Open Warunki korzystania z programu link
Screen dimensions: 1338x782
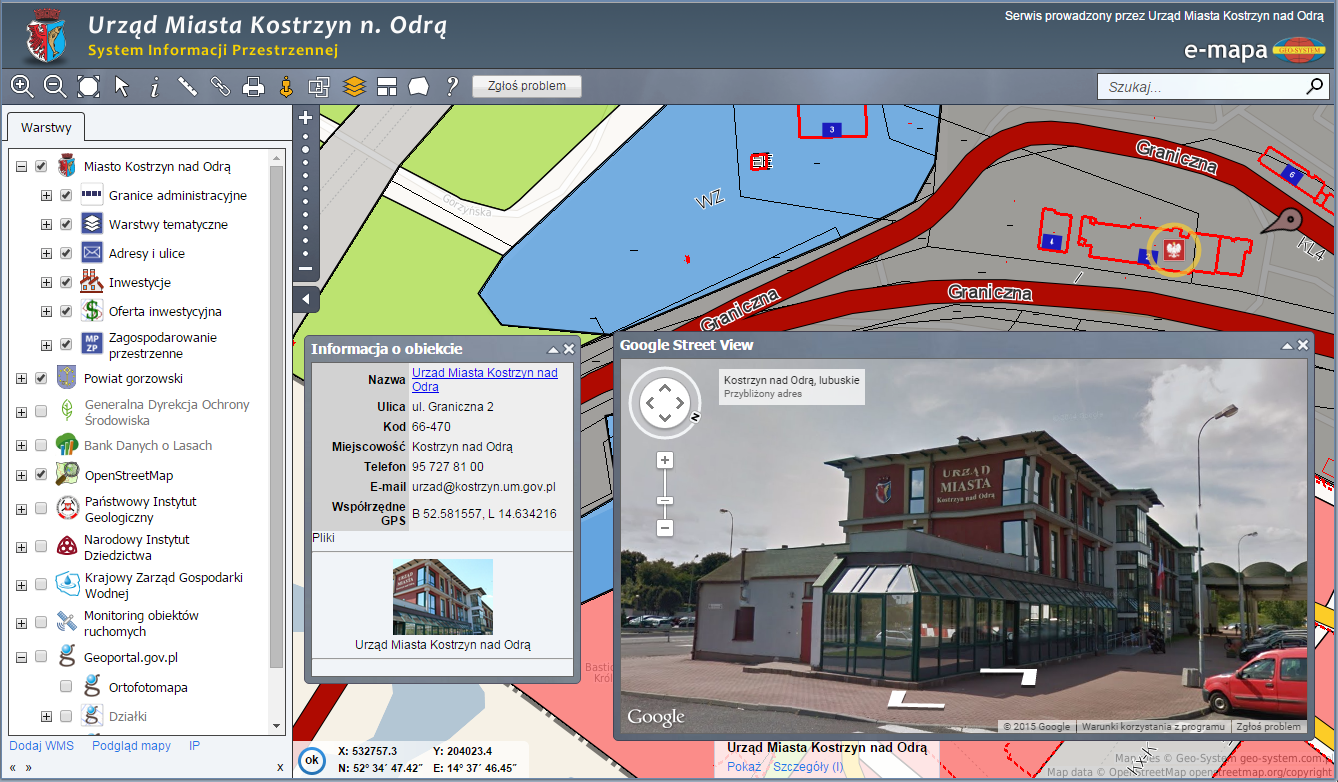(x=1153, y=727)
